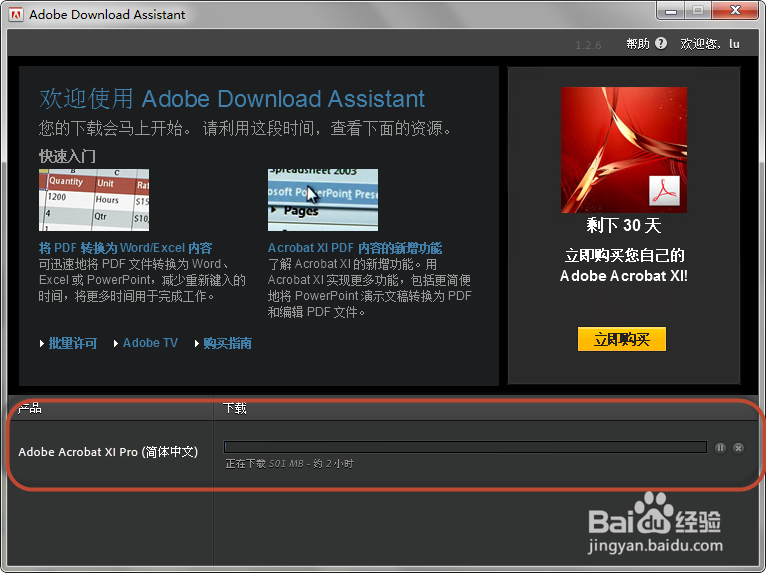The height and width of the screenshot is (573, 766).
Task: Click the PowerPoint Pages thumbnail
Action: pyautogui.click(x=323, y=200)
